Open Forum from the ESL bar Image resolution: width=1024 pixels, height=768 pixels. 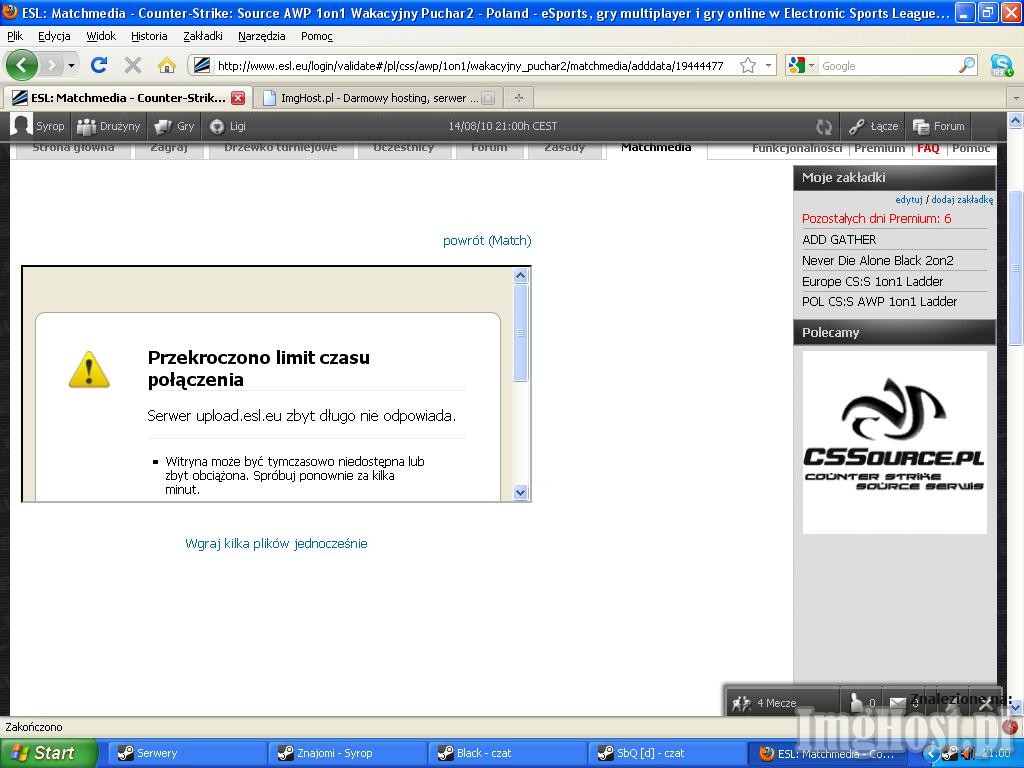(938, 126)
